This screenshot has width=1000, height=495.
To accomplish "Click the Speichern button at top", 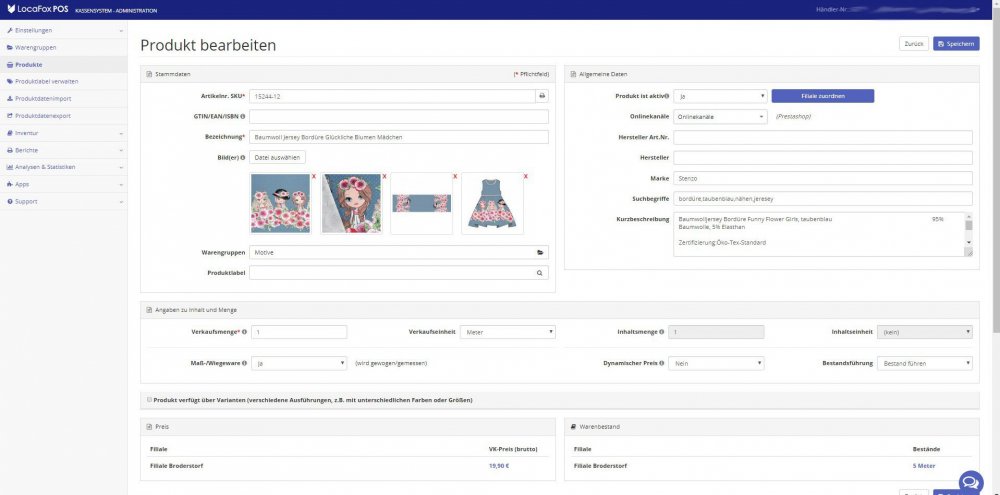I will click(x=956, y=43).
